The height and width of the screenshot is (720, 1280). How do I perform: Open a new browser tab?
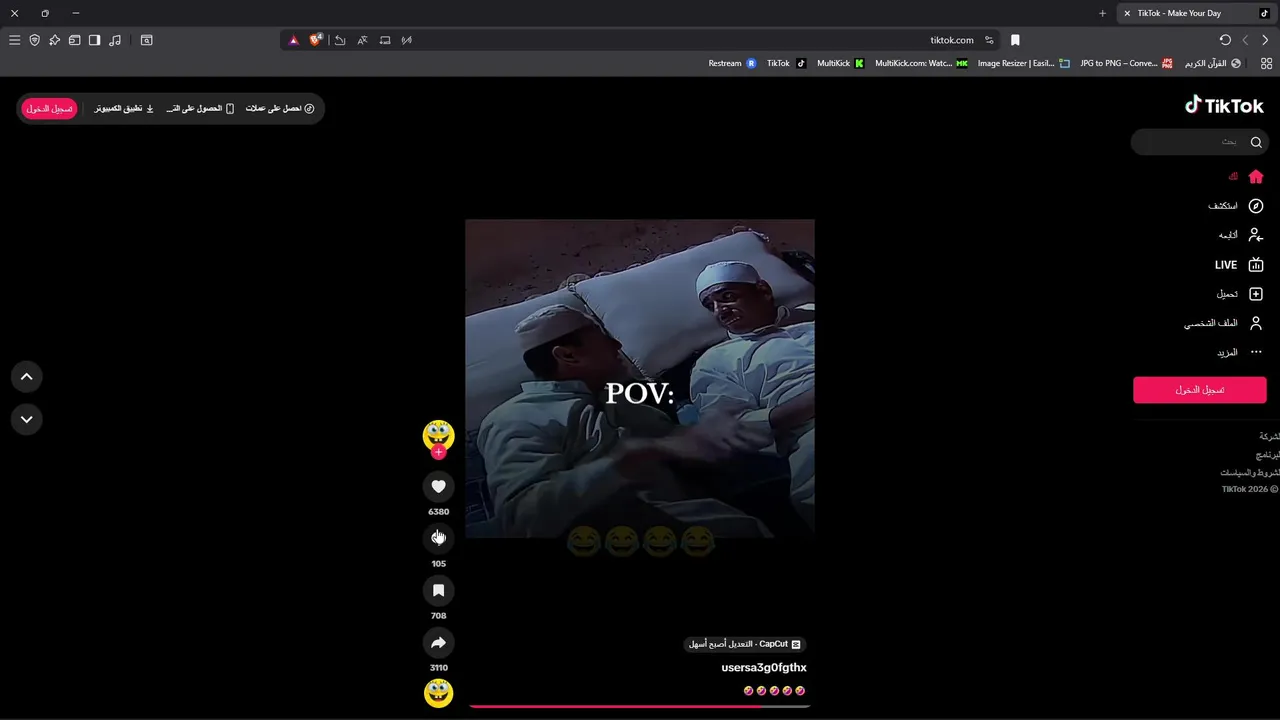click(1102, 13)
